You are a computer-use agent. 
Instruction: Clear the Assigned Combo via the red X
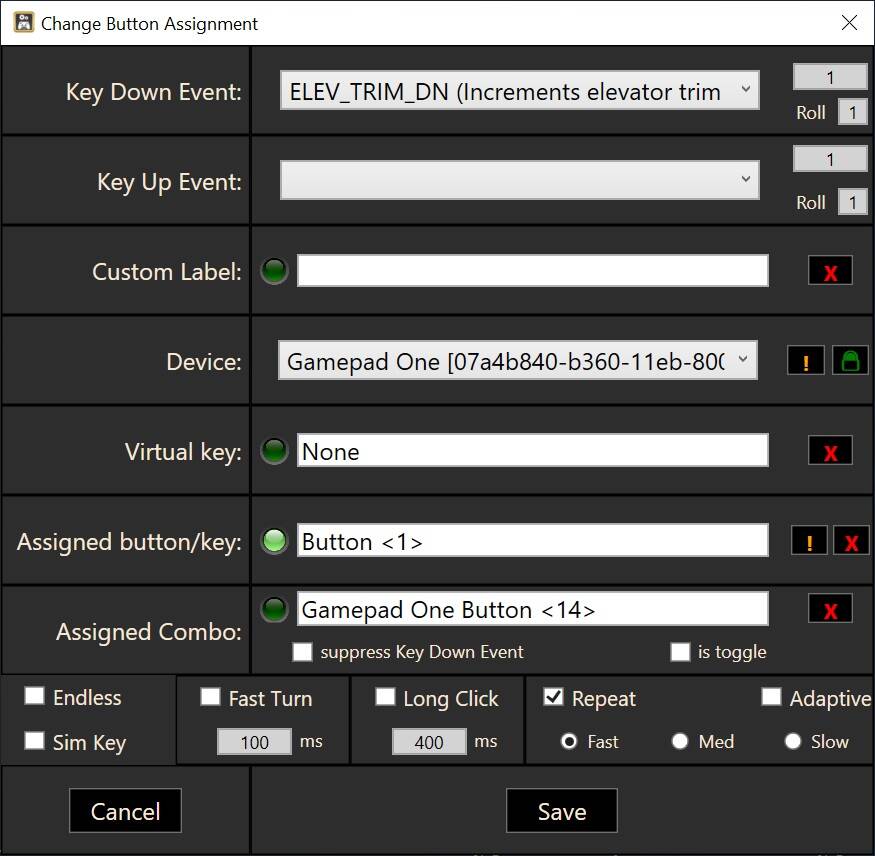(830, 608)
